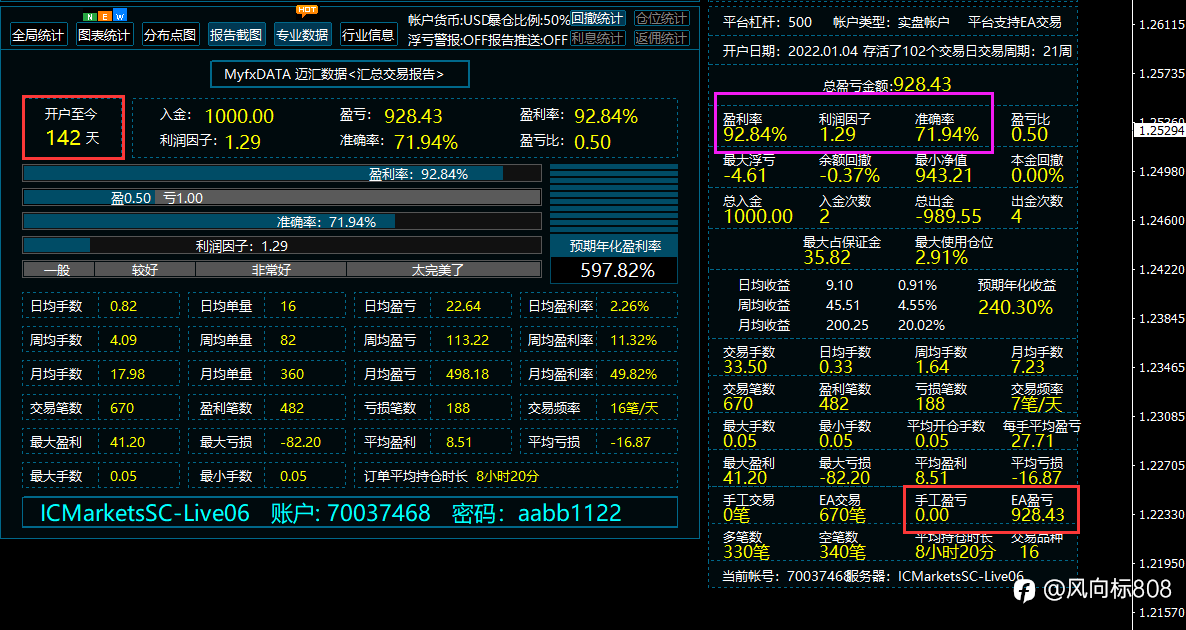Image resolution: width=1186 pixels, height=630 pixels.
Task: Select the 非常好 rating segment
Action: [271, 269]
